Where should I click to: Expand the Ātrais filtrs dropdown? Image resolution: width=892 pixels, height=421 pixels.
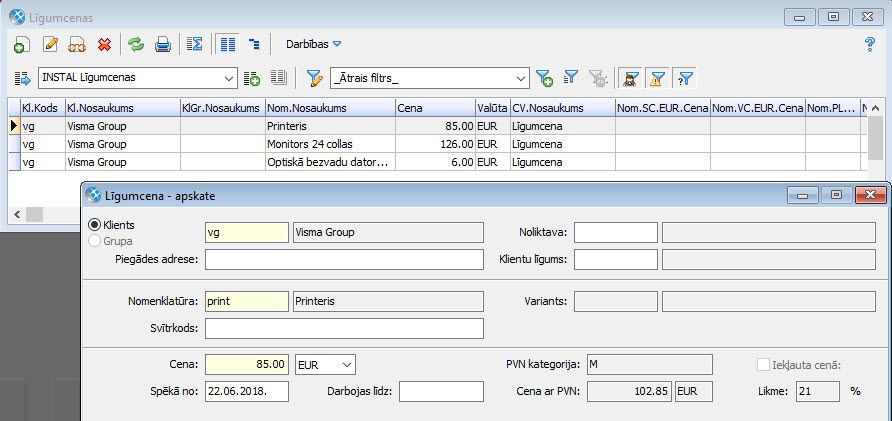(x=520, y=78)
